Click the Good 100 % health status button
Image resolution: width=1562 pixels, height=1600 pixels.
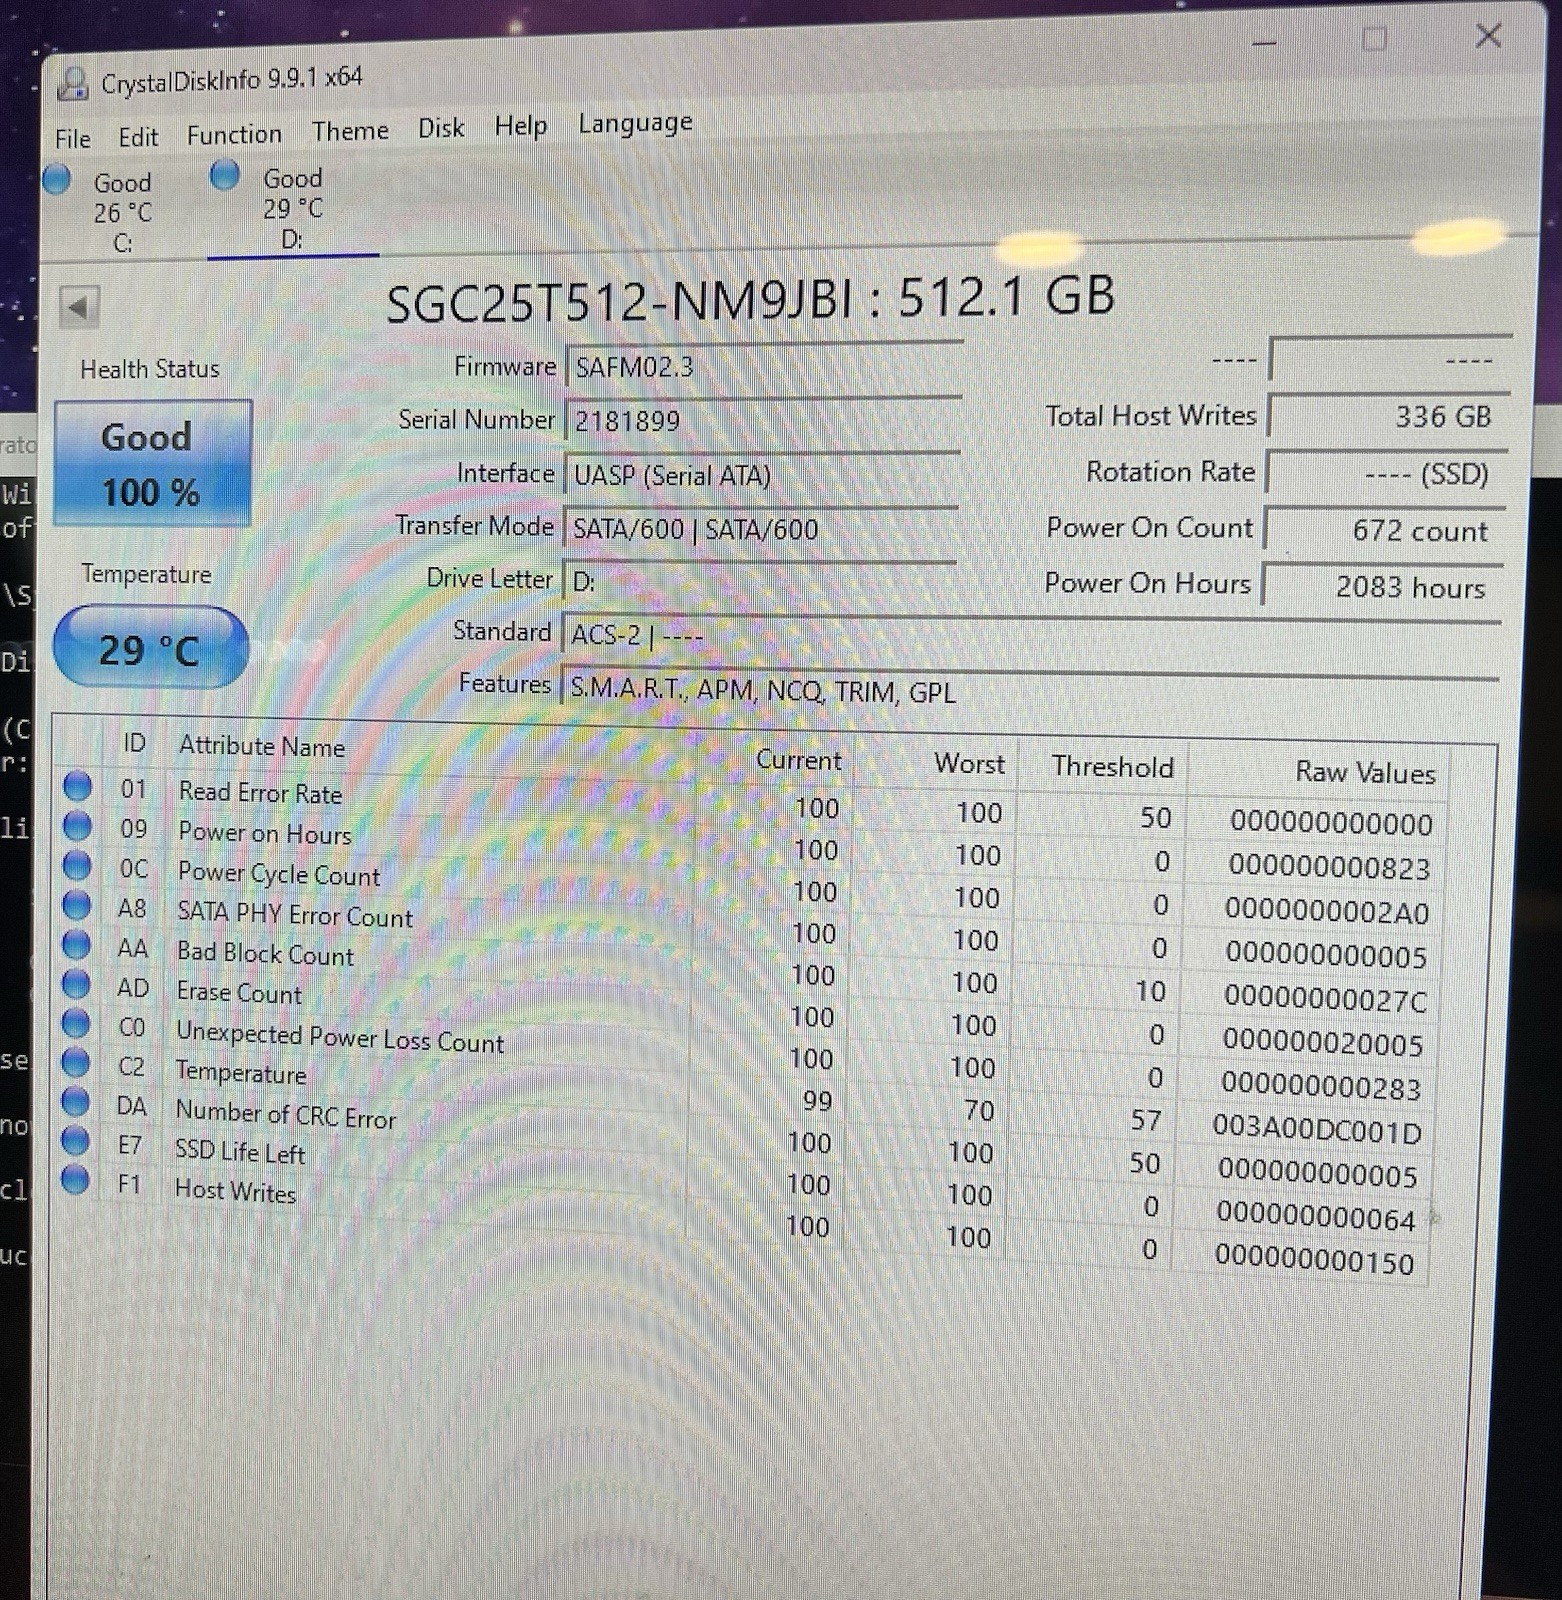(x=152, y=463)
